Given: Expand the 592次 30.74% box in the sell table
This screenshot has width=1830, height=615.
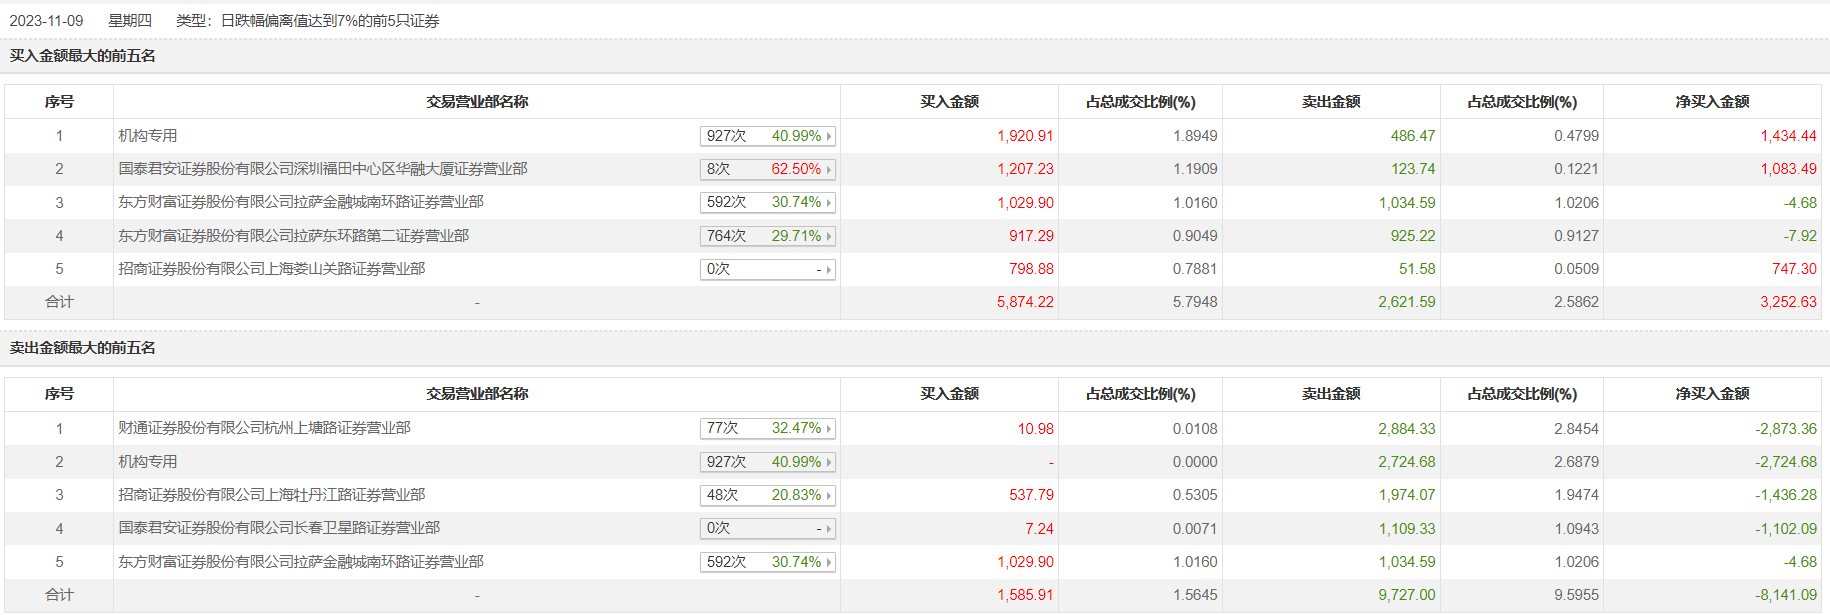Looking at the screenshot, I should click(x=828, y=563).
